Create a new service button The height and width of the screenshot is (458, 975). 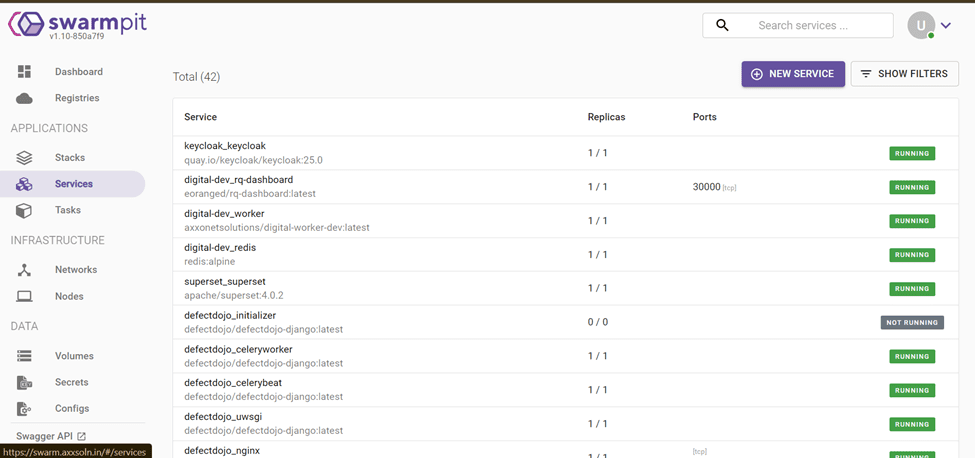pos(792,74)
